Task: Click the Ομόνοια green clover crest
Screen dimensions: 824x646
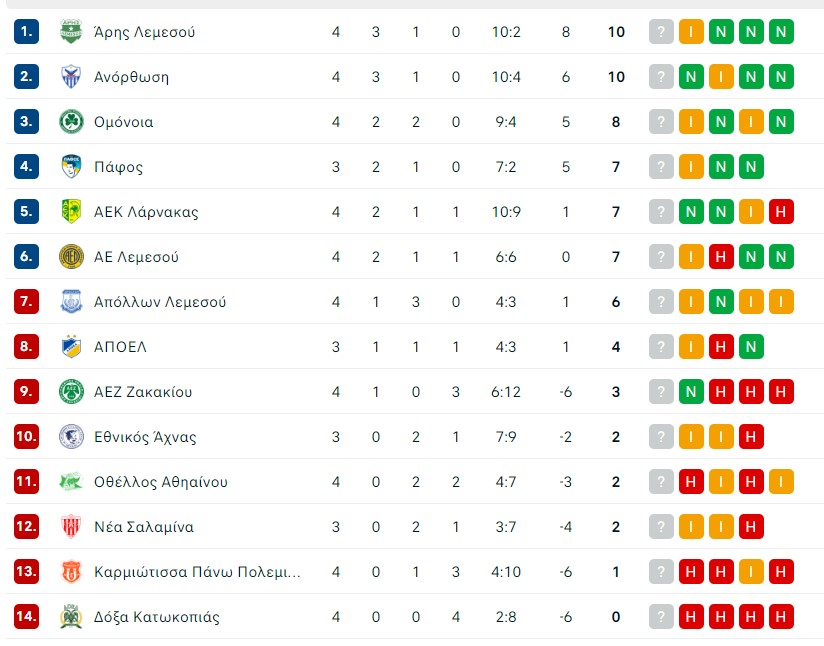Action: pyautogui.click(x=71, y=122)
